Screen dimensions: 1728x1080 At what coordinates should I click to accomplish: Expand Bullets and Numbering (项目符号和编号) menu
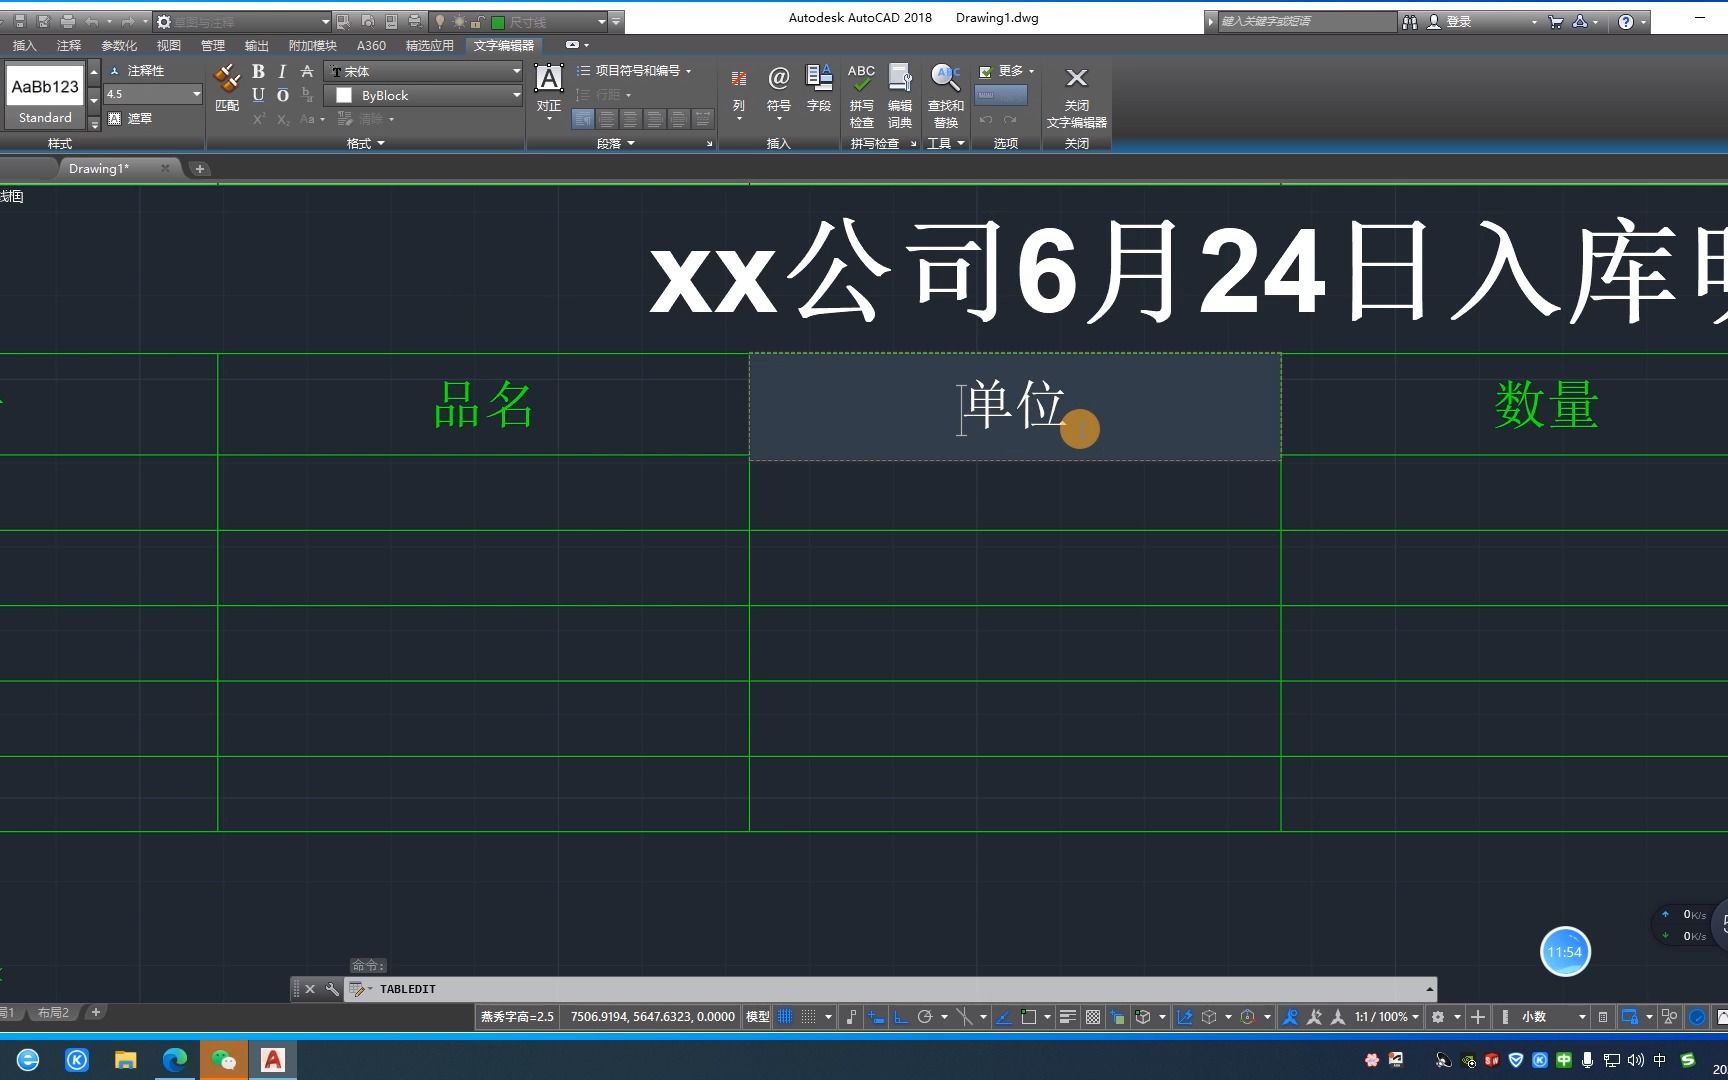[x=634, y=71]
